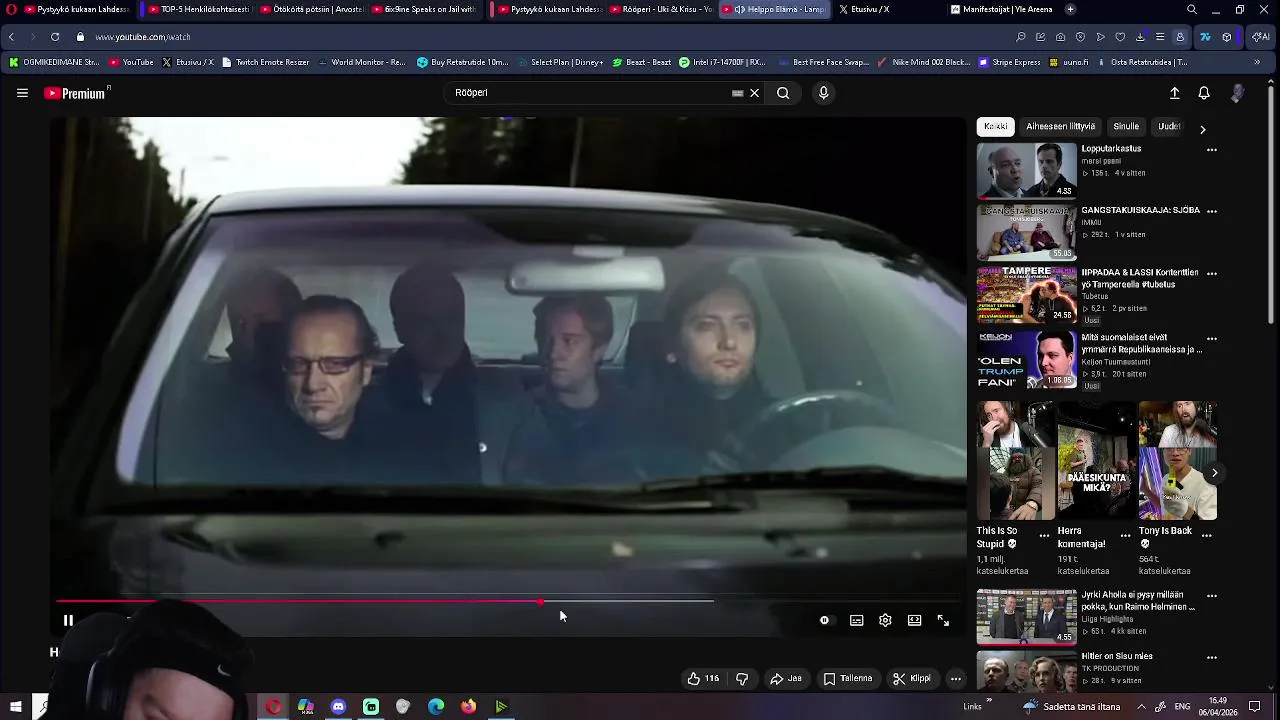Reload the page

(55, 37)
